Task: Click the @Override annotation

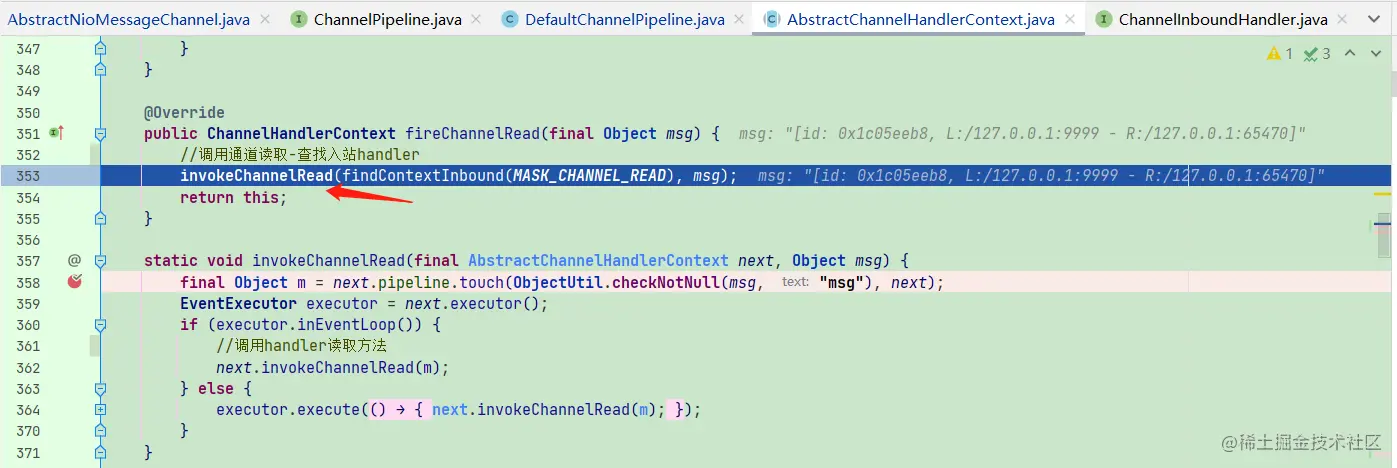Action: pyautogui.click(x=184, y=112)
